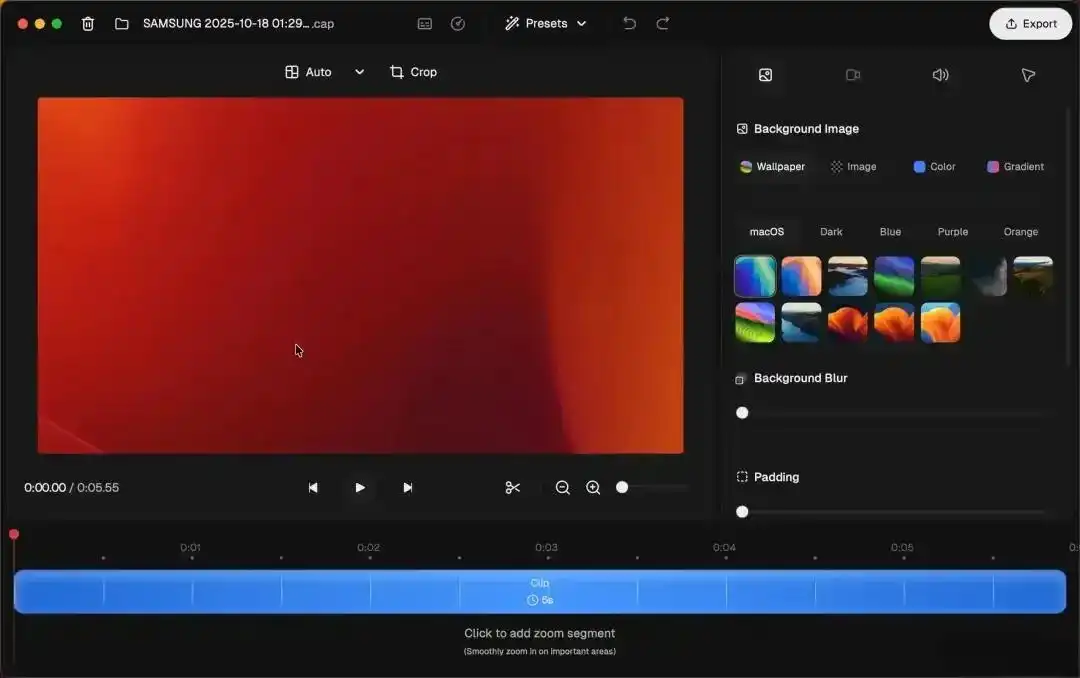Click the Crop button
This screenshot has height=678, width=1080.
tap(413, 72)
